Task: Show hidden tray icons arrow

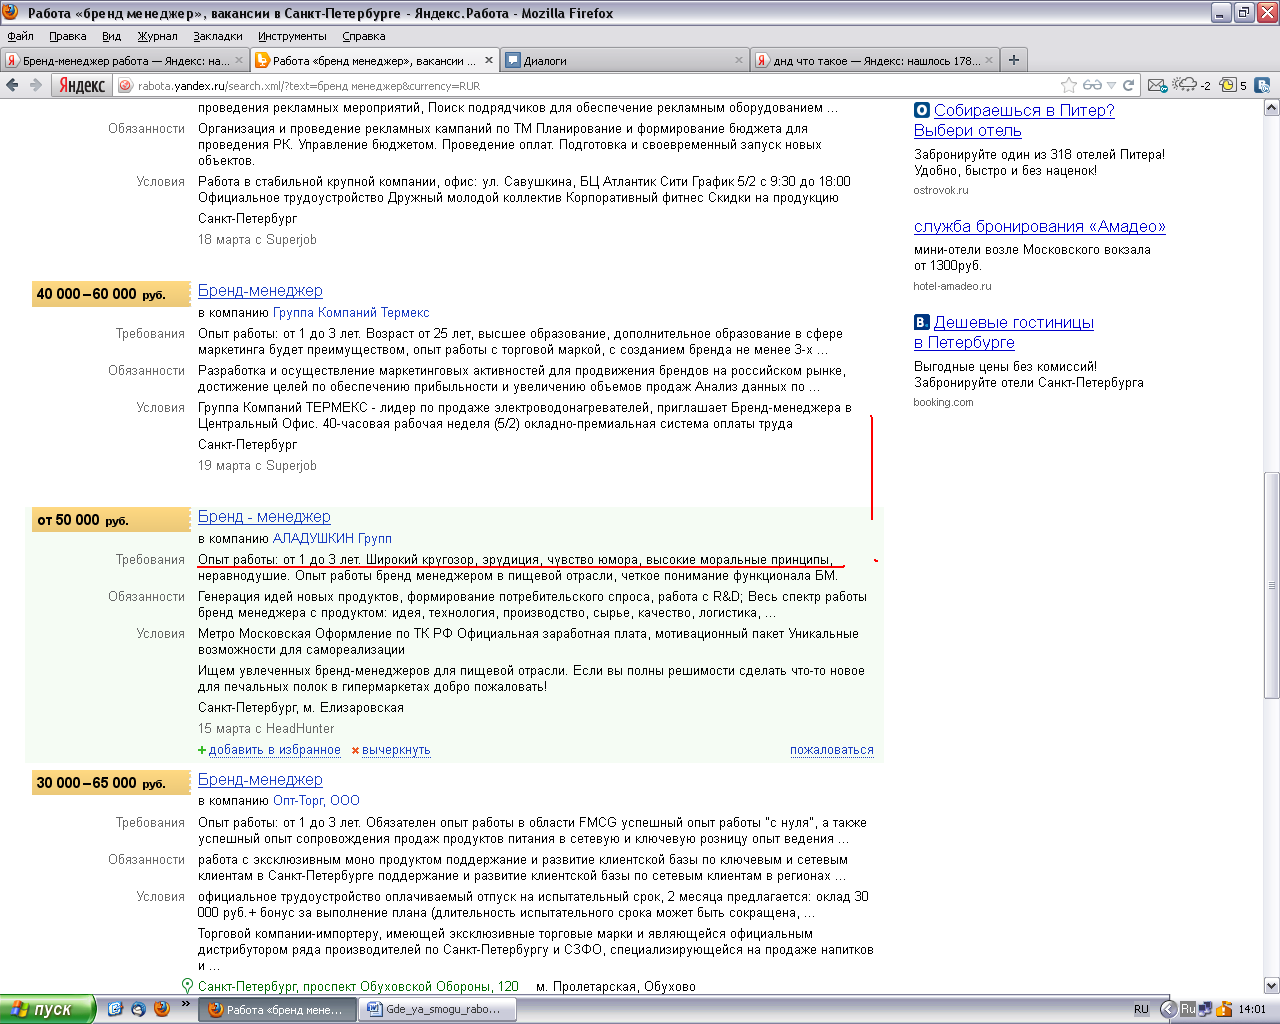Action: 1168,1009
